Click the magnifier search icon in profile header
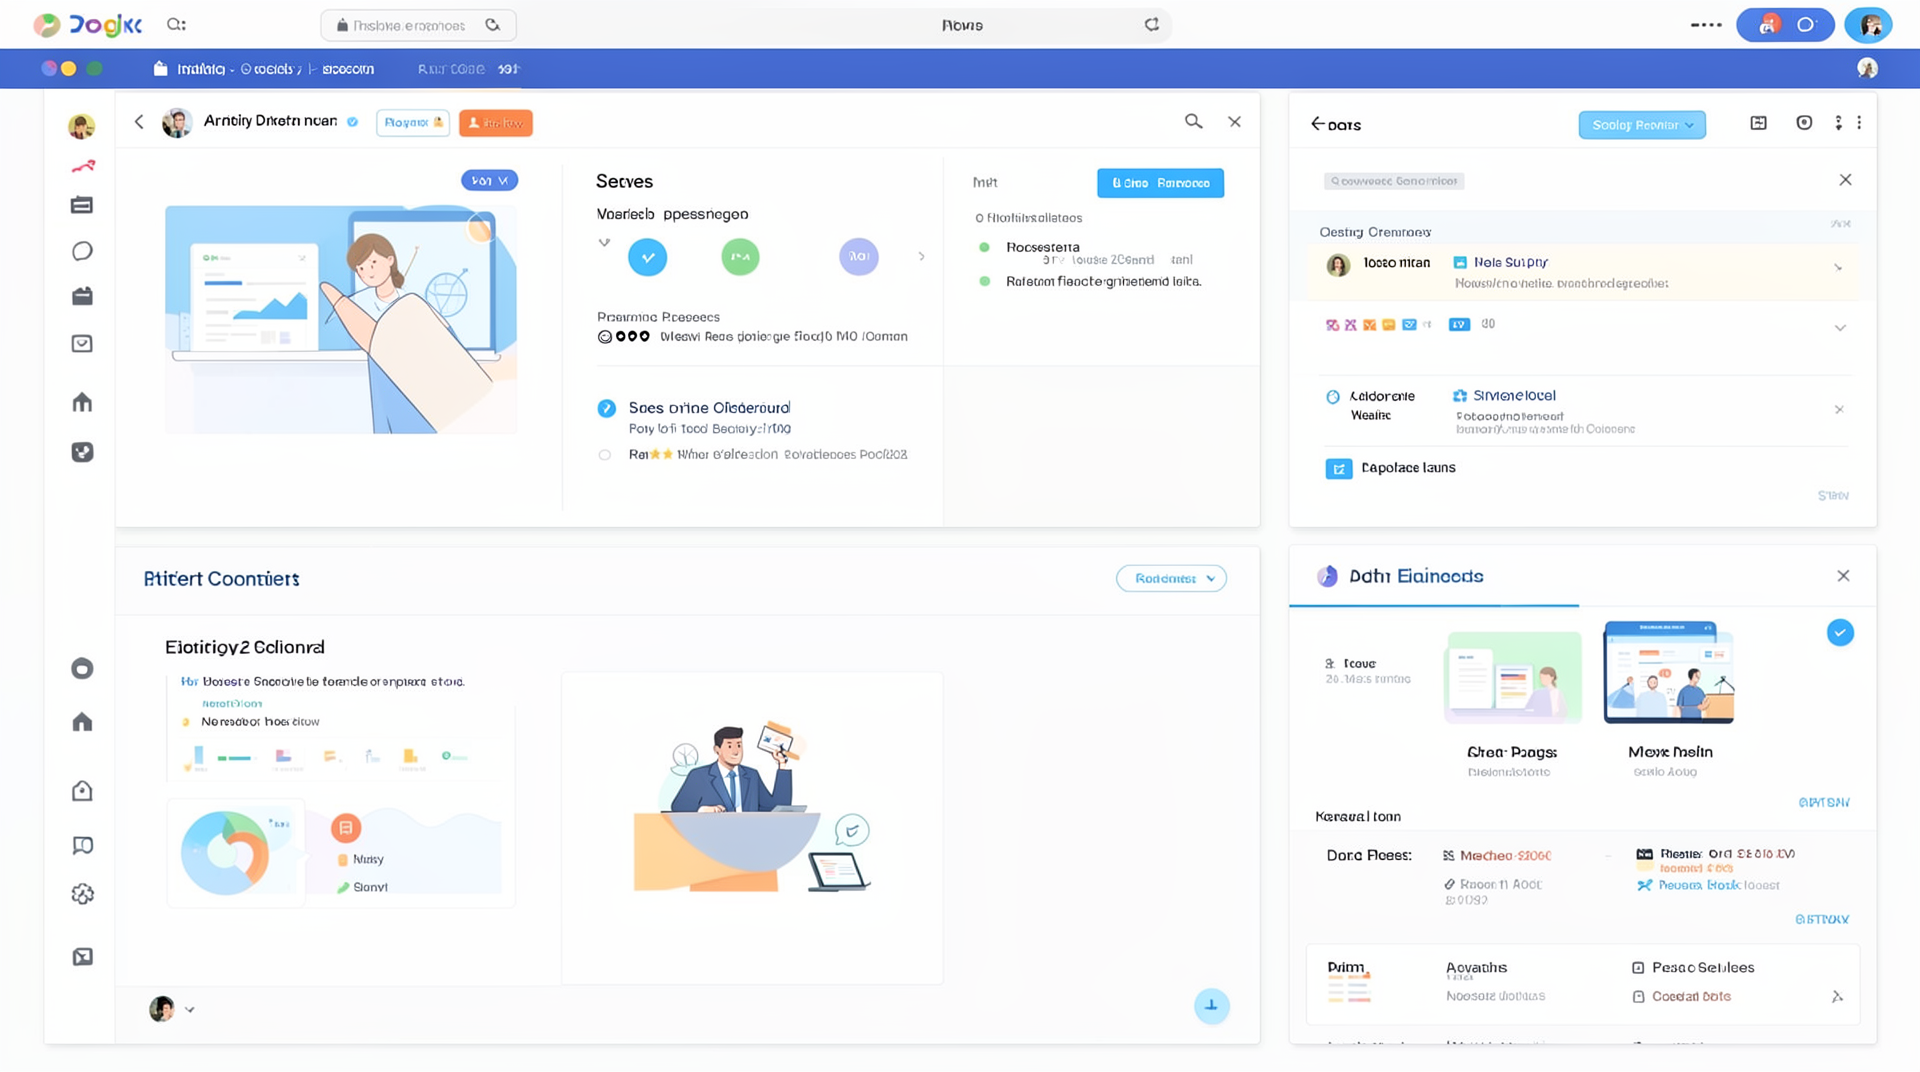 1193,122
